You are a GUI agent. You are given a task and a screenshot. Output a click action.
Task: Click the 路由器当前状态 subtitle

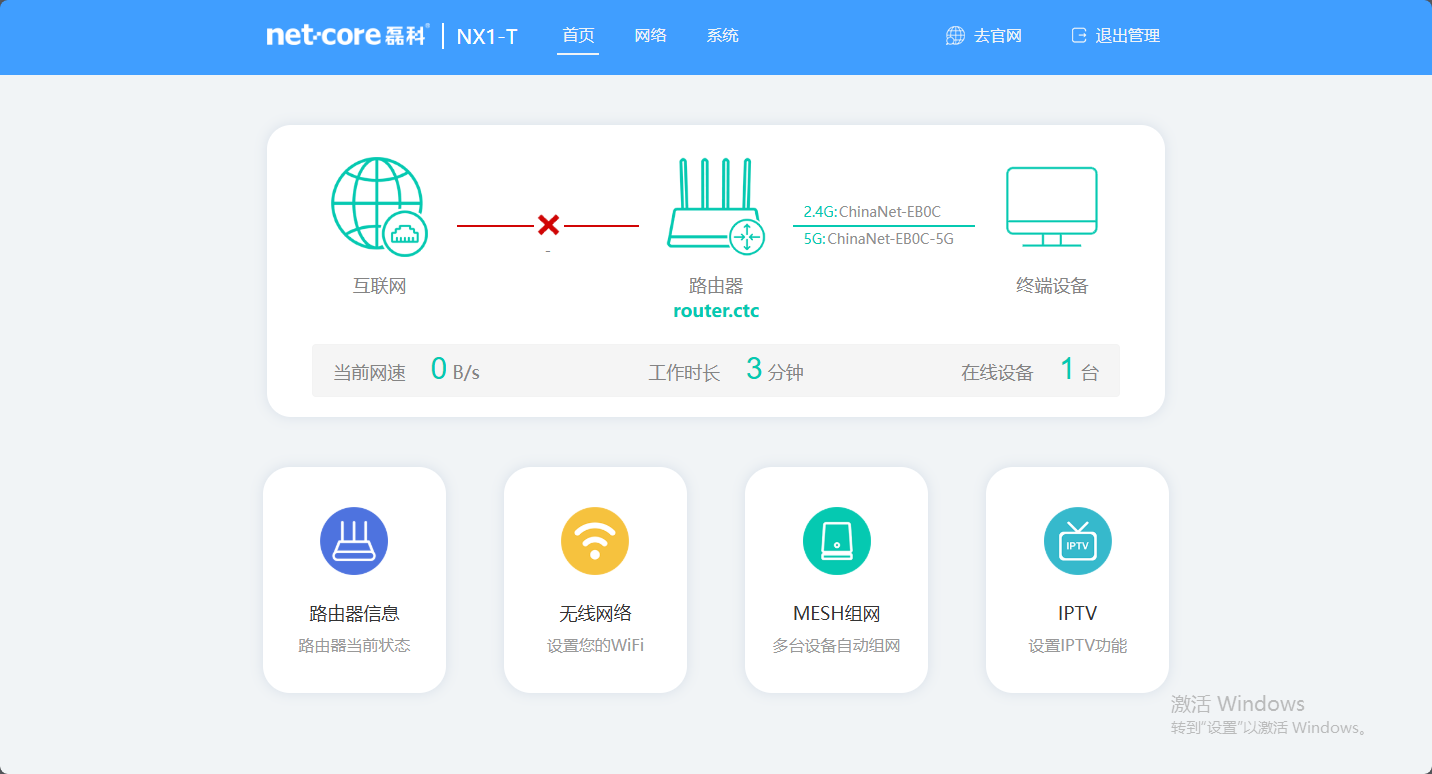354,646
